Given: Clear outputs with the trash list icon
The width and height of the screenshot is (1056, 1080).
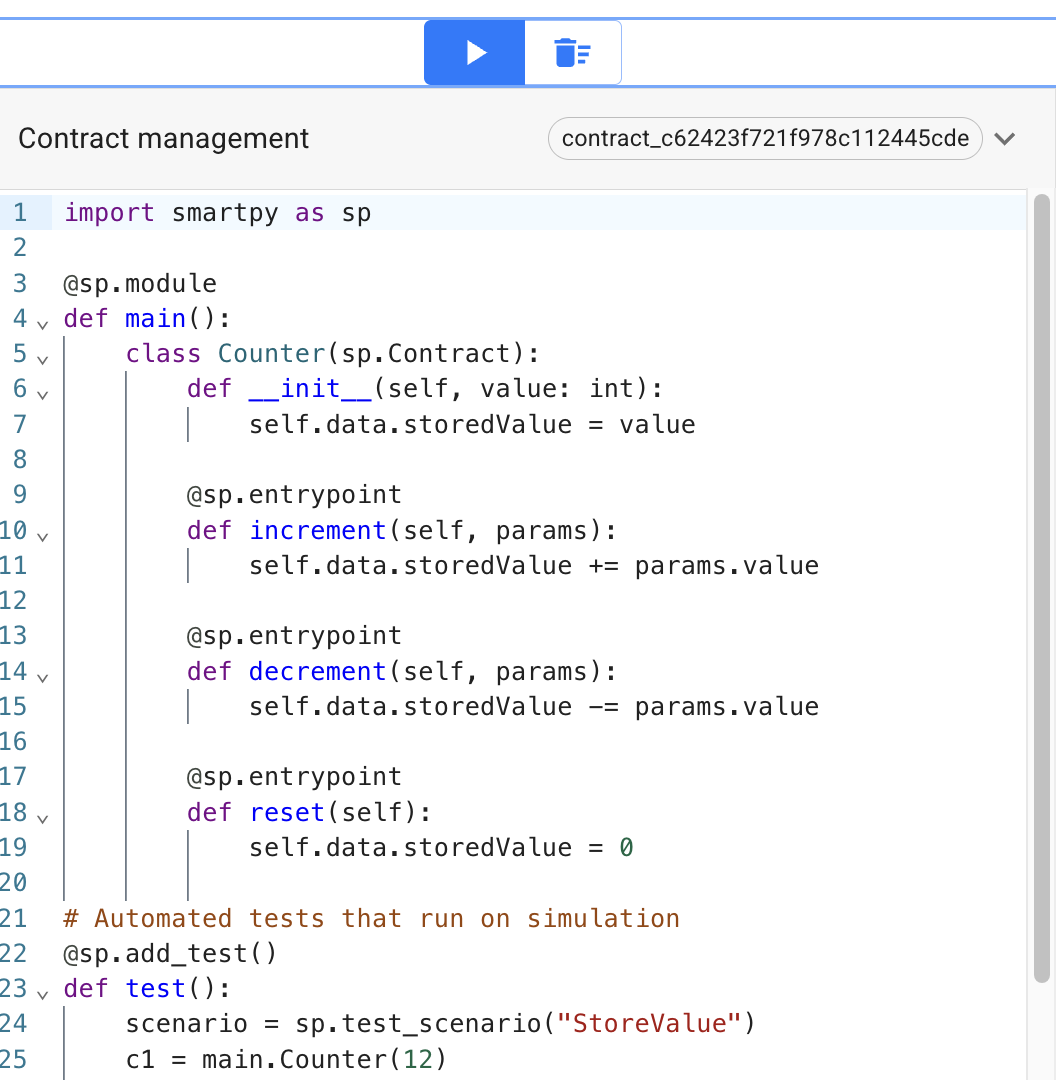Looking at the screenshot, I should 572,52.
